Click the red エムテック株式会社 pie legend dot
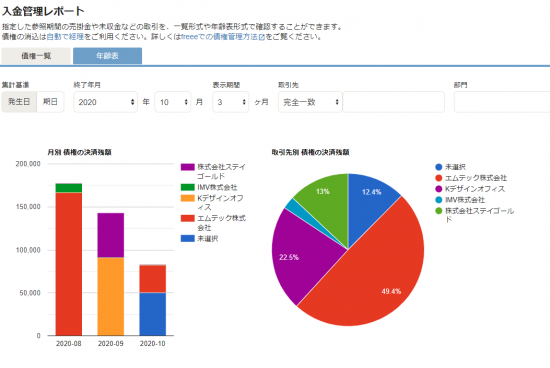 (x=438, y=178)
